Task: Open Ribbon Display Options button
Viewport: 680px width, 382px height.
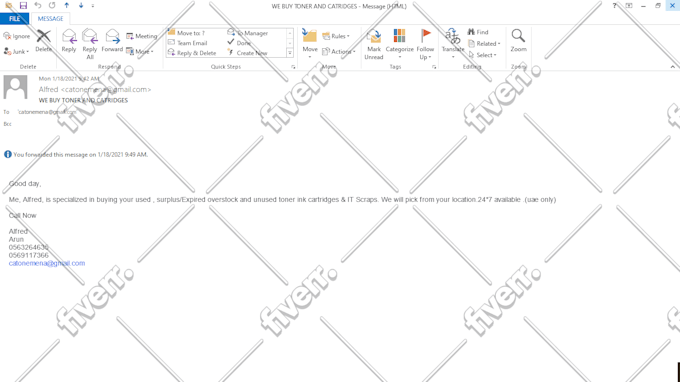Action: 629,6
